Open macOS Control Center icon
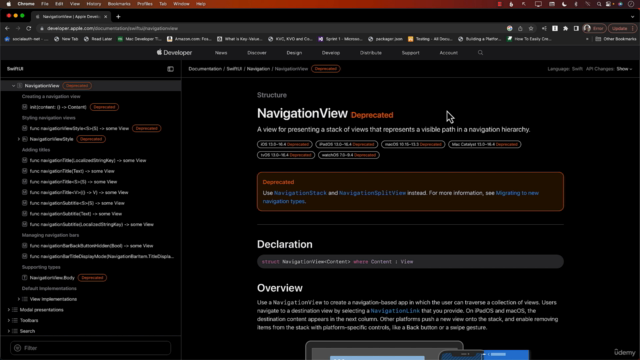Viewport: 640px width, 360px height. (x=609, y=4)
